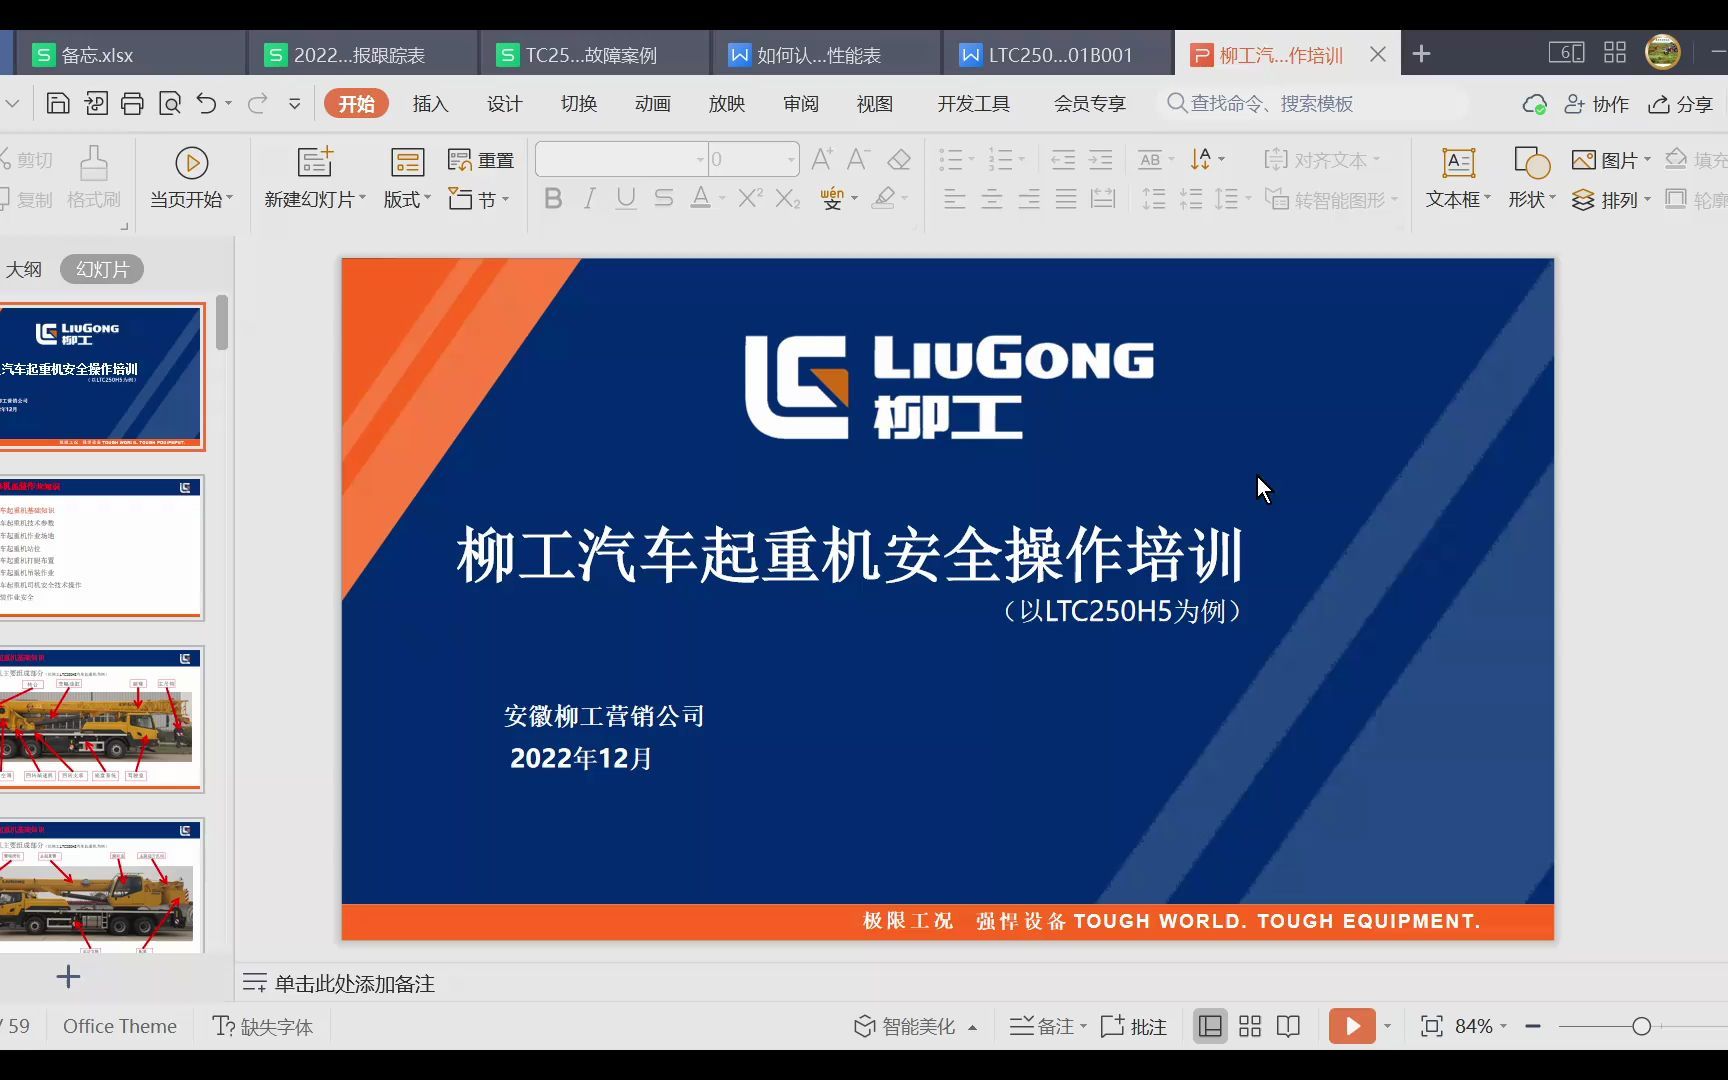Viewport: 1728px width, 1080px height.
Task: Undo the last action
Action: (206, 103)
